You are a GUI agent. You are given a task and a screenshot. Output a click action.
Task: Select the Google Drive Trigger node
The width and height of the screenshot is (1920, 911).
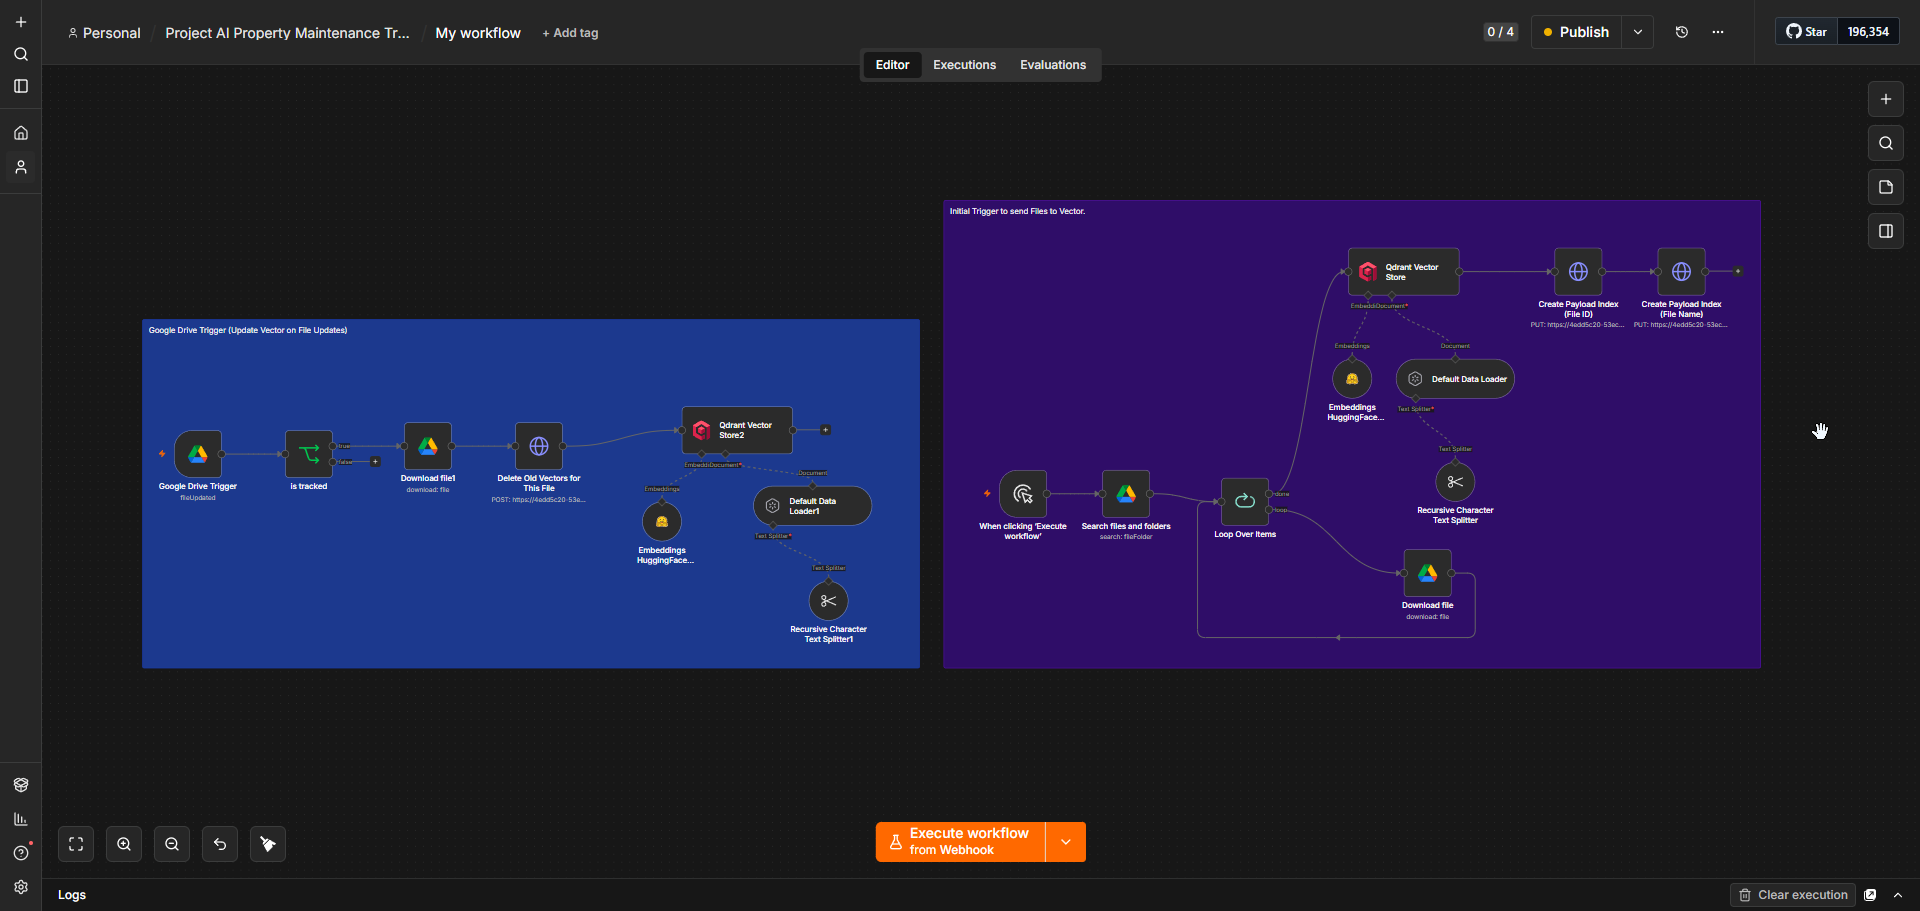tap(198, 454)
